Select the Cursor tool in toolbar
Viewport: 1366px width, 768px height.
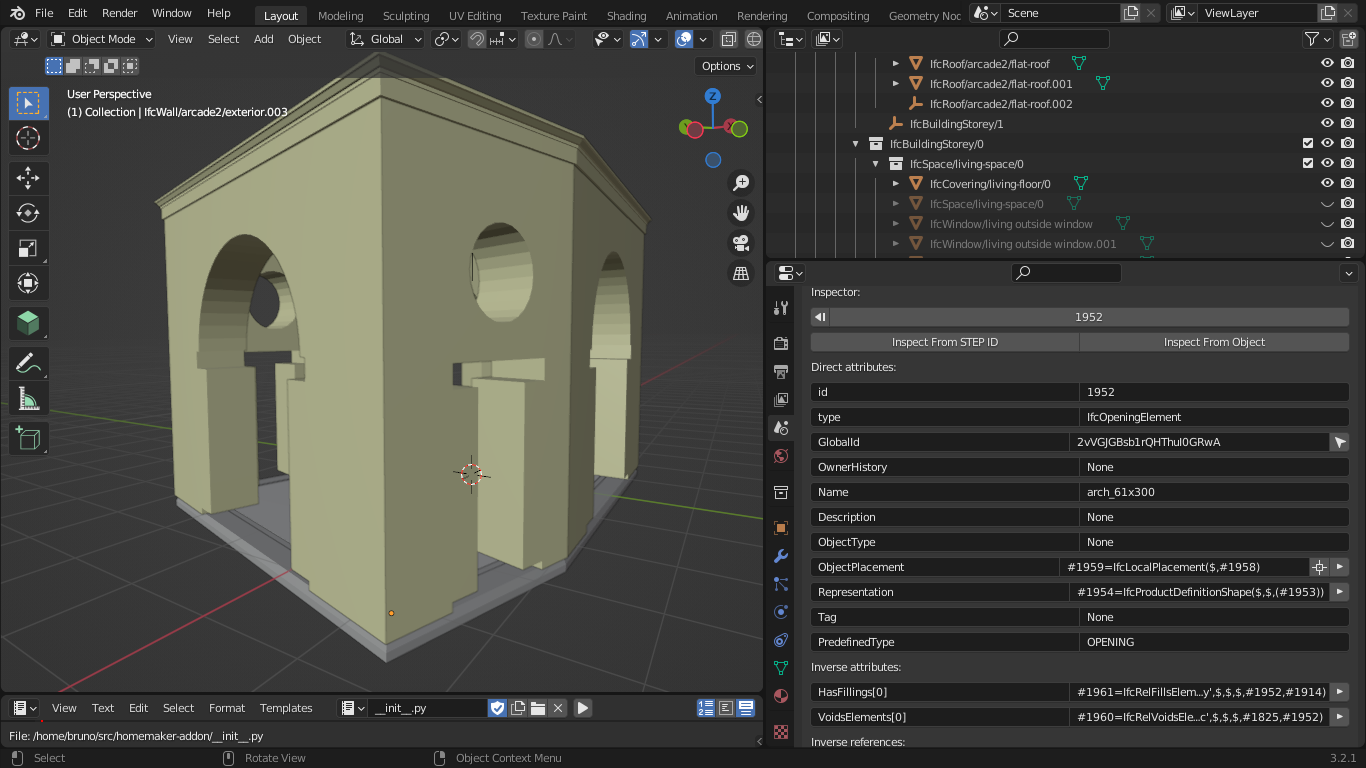[28, 138]
